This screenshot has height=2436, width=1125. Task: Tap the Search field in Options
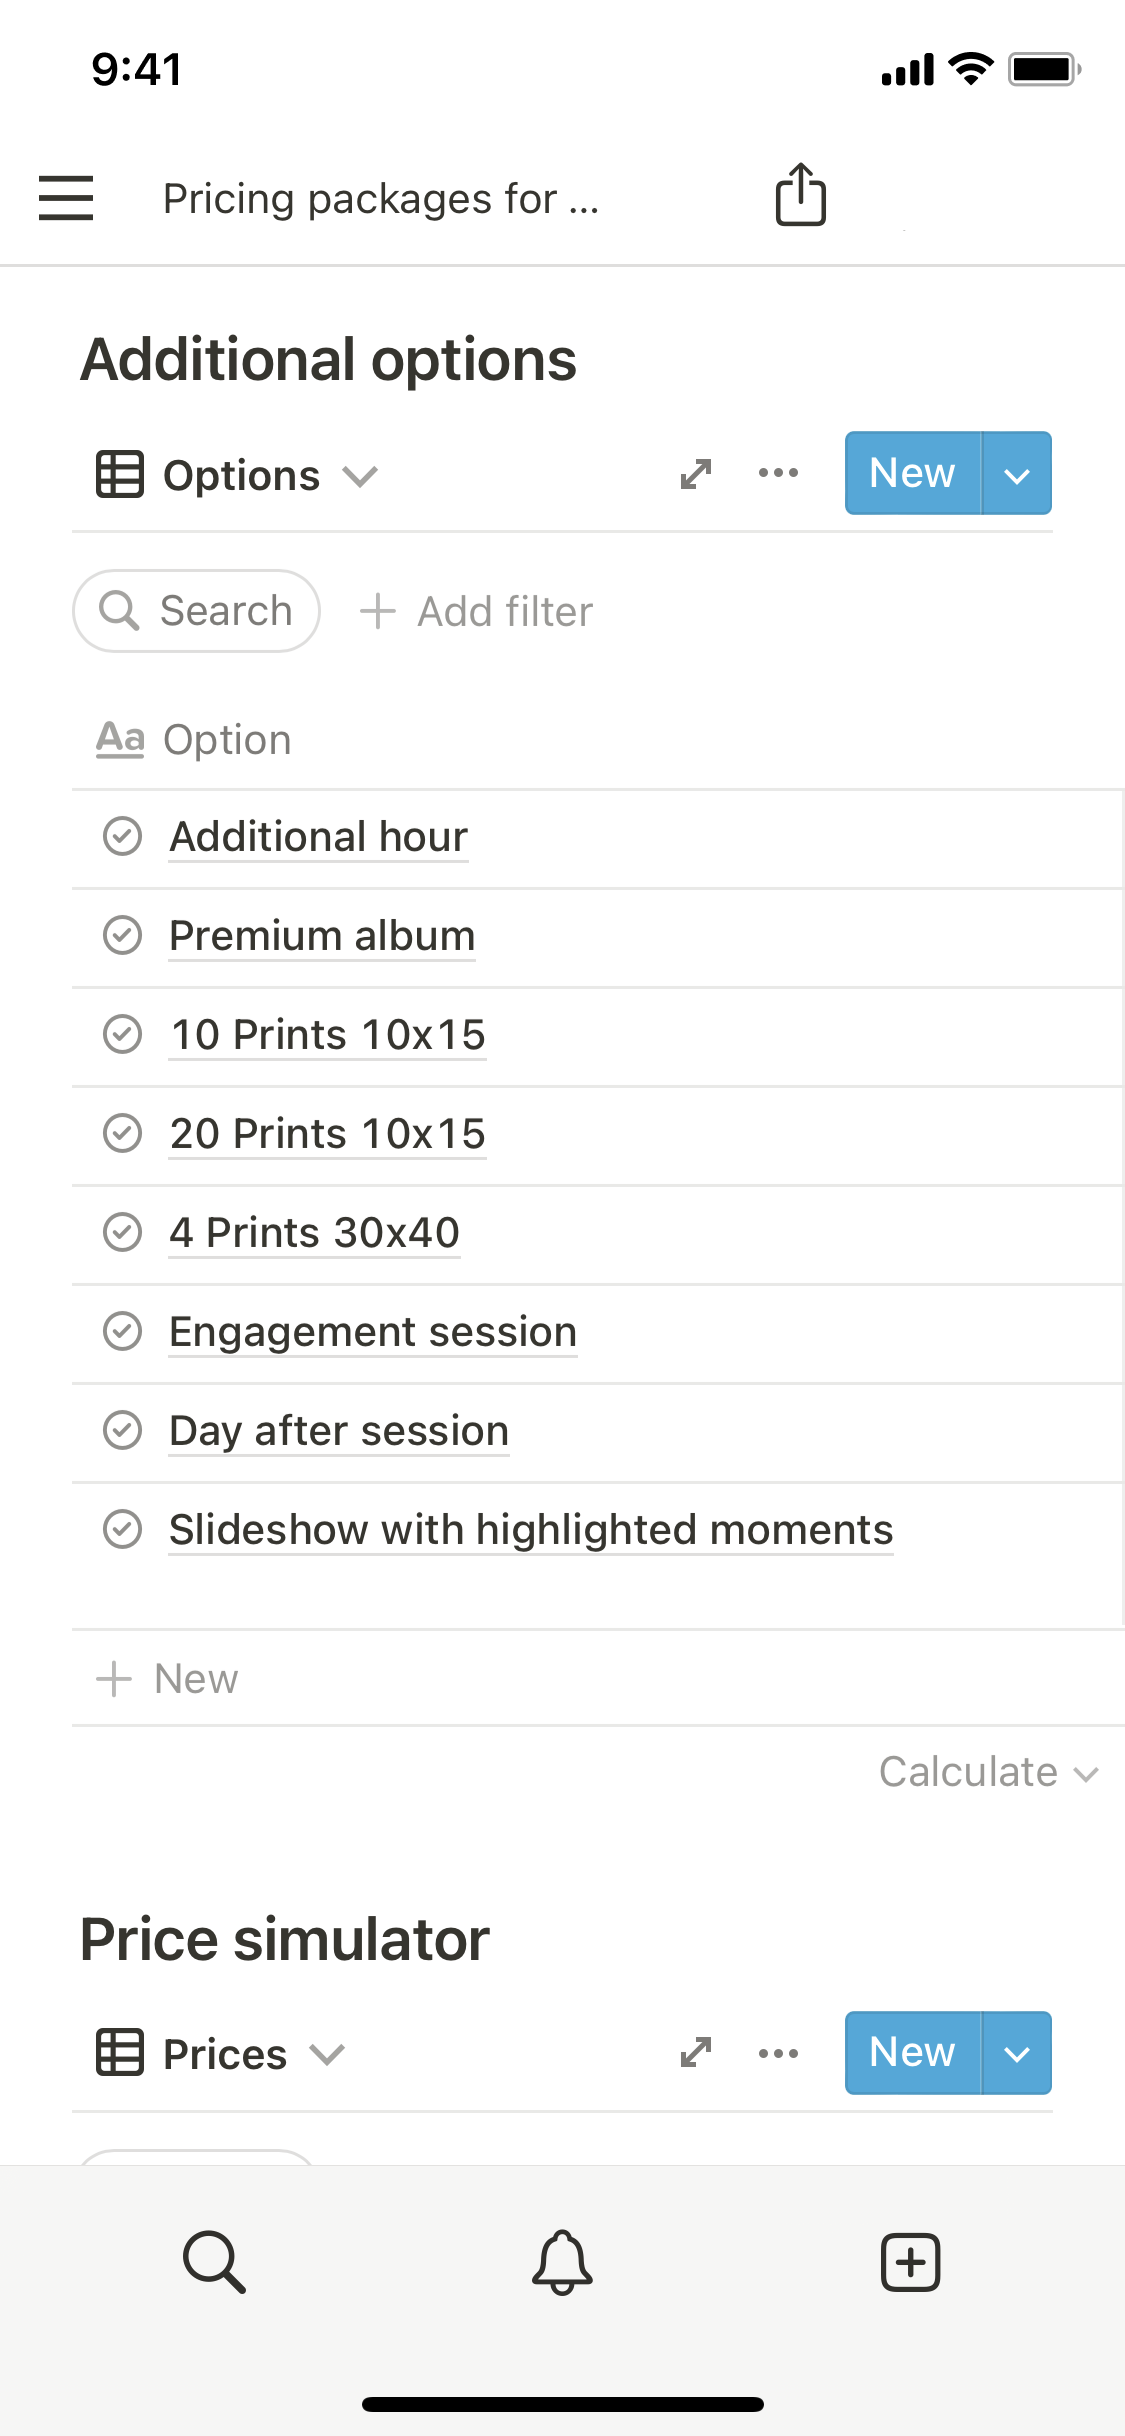click(197, 611)
